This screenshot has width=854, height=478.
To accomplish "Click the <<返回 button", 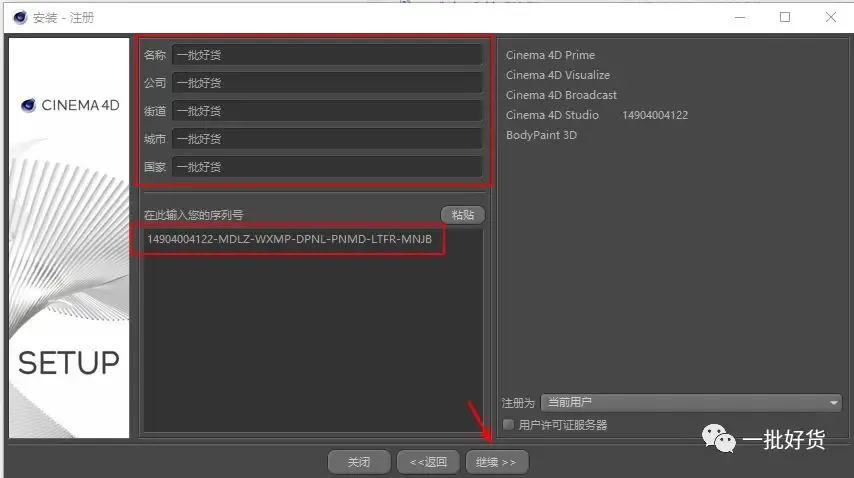I will pyautogui.click(x=428, y=462).
